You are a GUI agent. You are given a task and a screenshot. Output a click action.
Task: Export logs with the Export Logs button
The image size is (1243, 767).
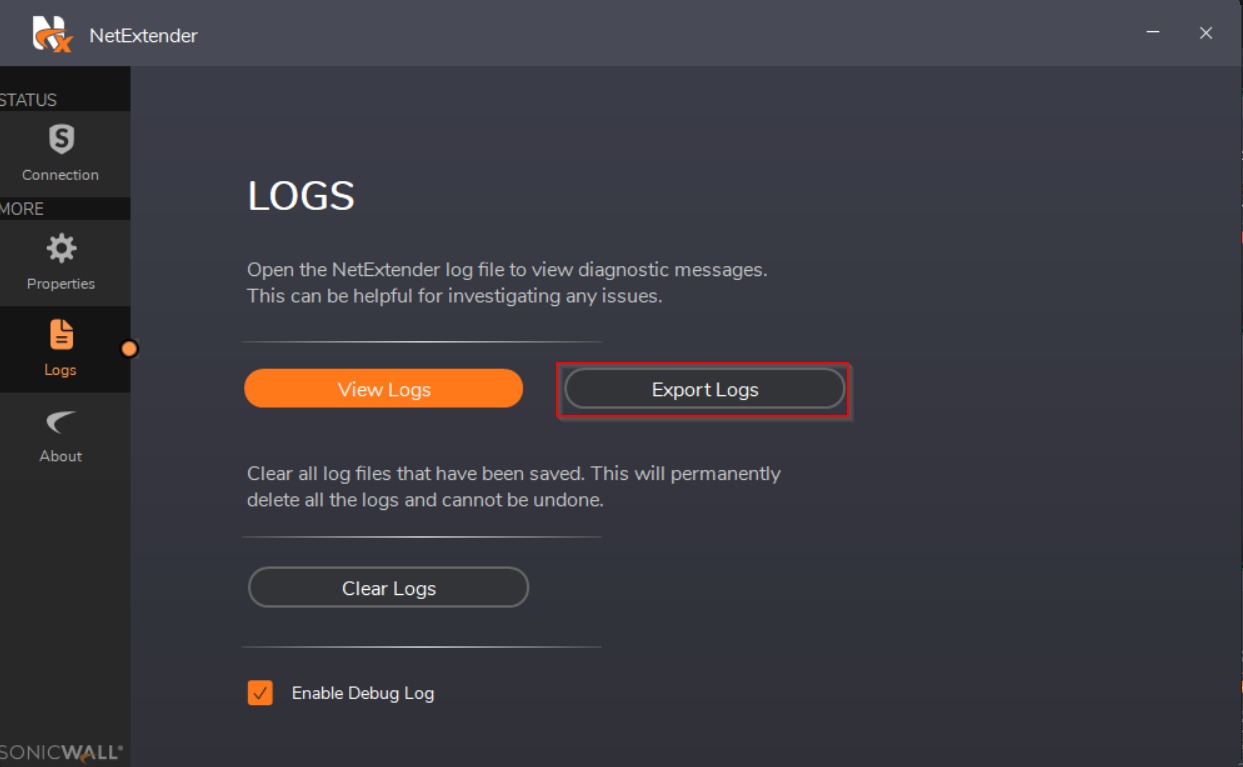point(704,390)
